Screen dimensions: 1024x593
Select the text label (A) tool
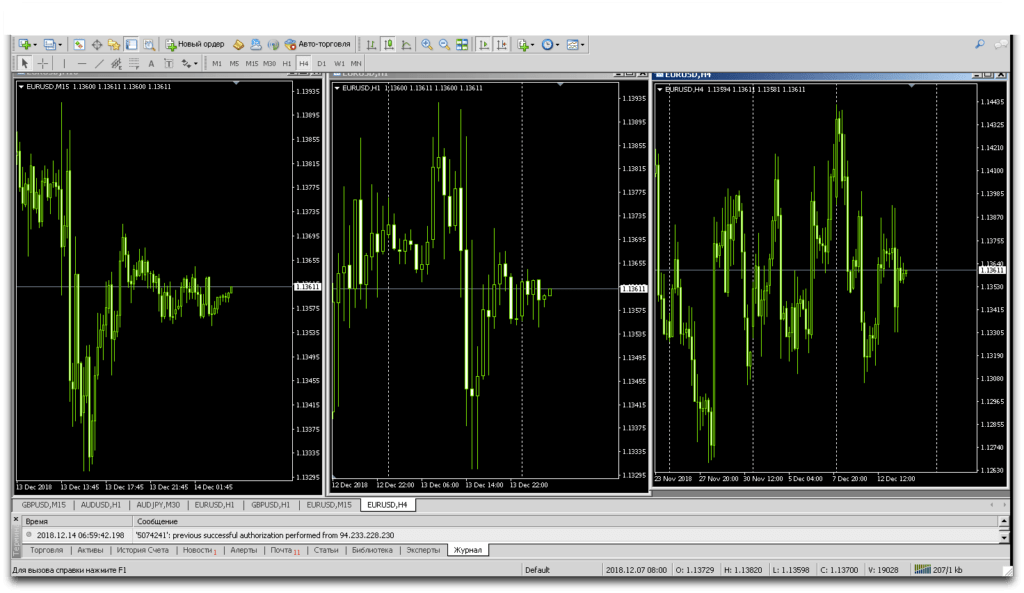tap(151, 63)
